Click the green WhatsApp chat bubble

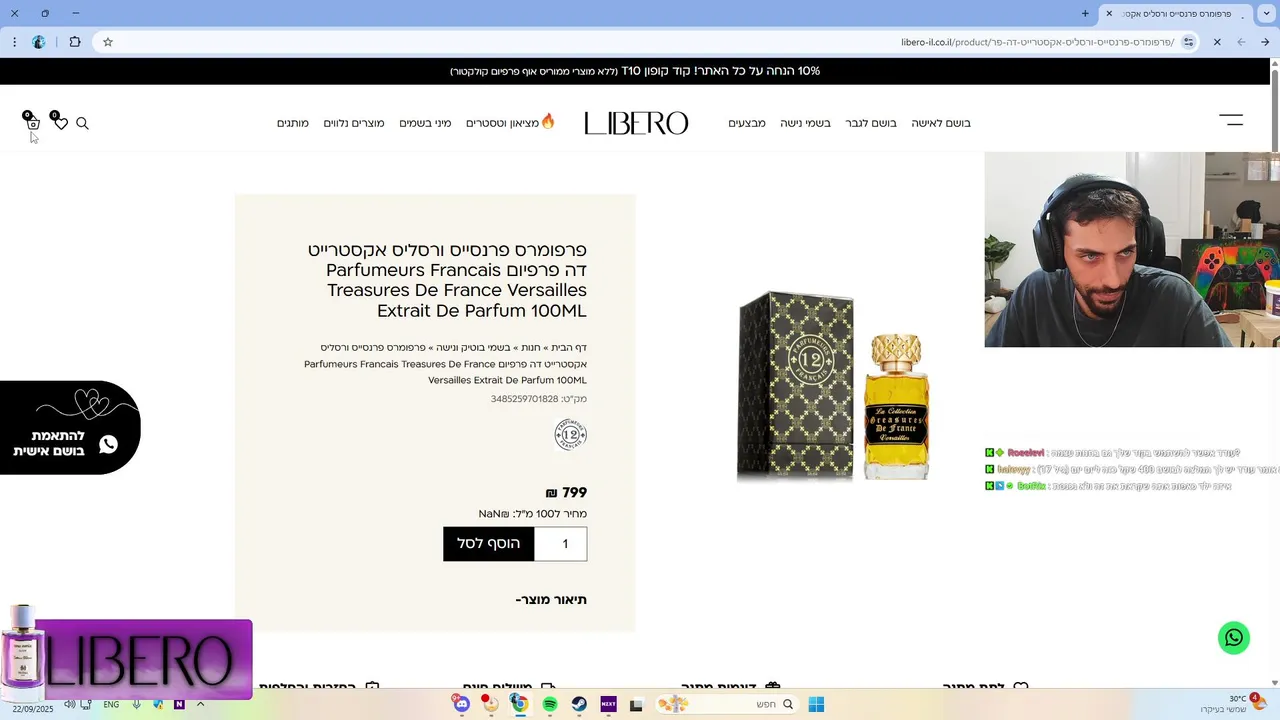click(1234, 638)
